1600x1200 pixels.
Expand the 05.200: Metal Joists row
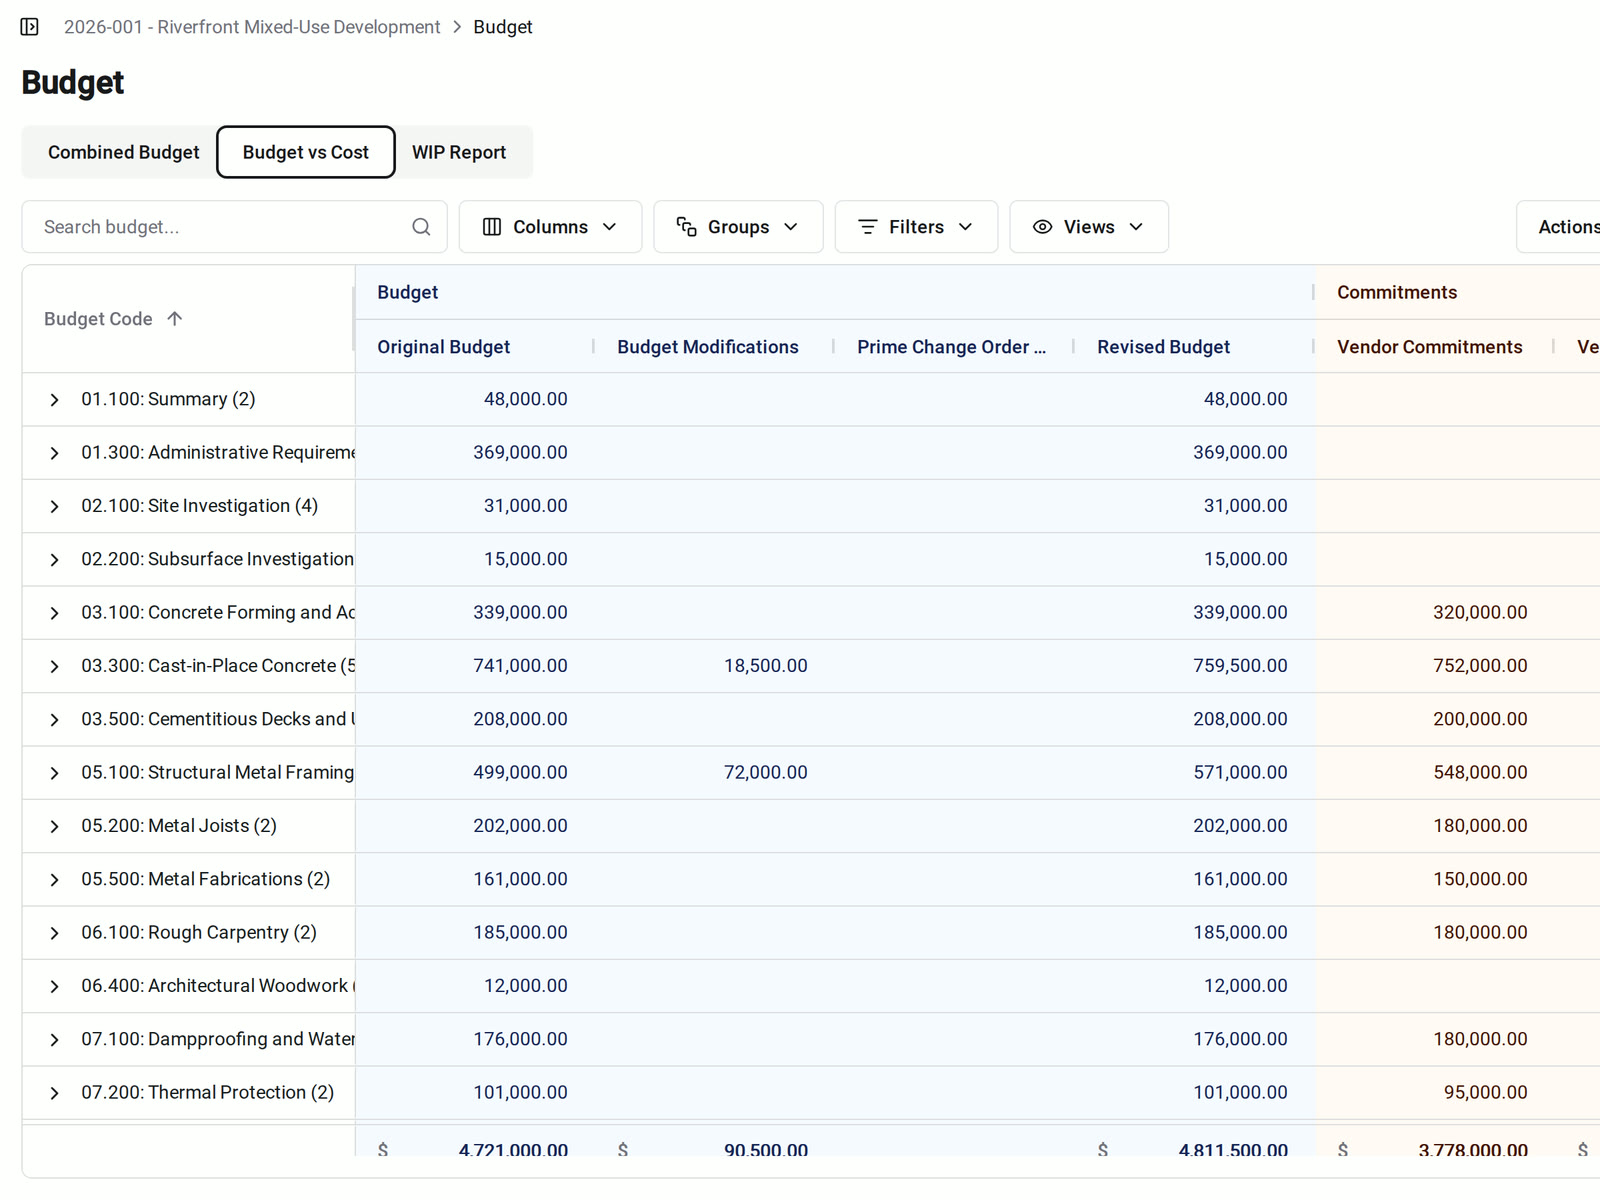(x=55, y=827)
